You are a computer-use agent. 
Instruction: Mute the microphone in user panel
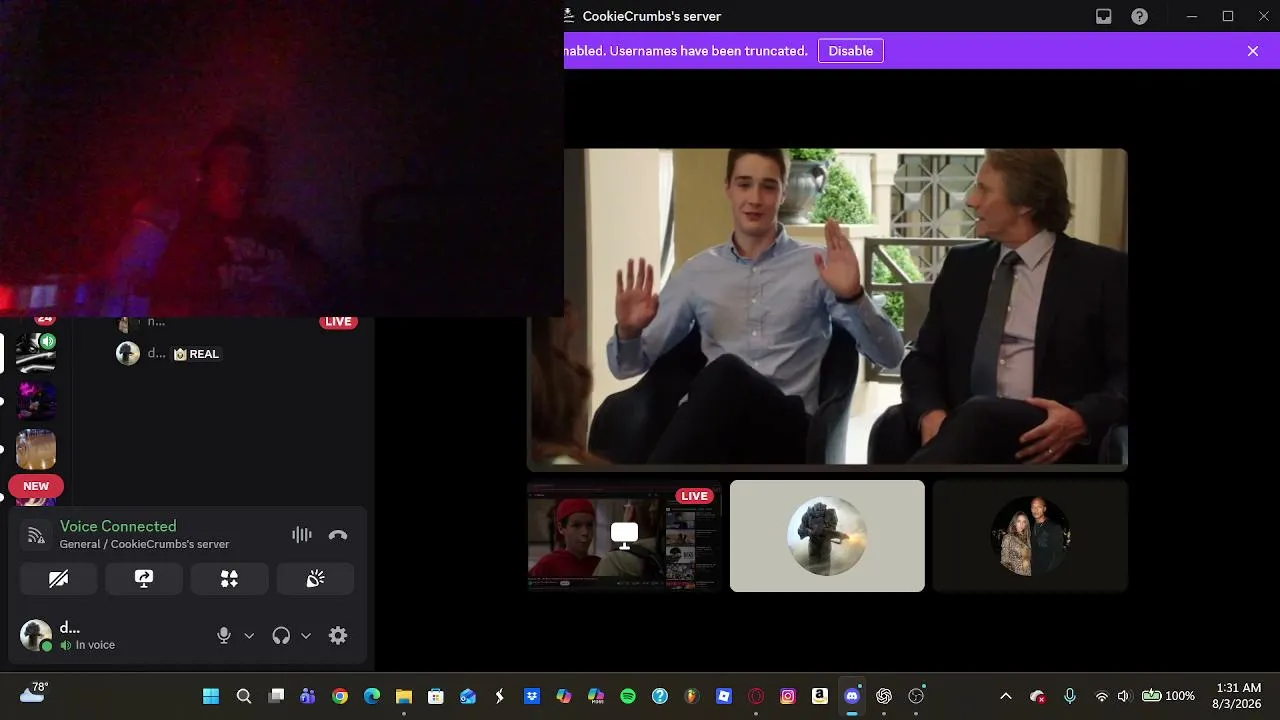(x=224, y=636)
